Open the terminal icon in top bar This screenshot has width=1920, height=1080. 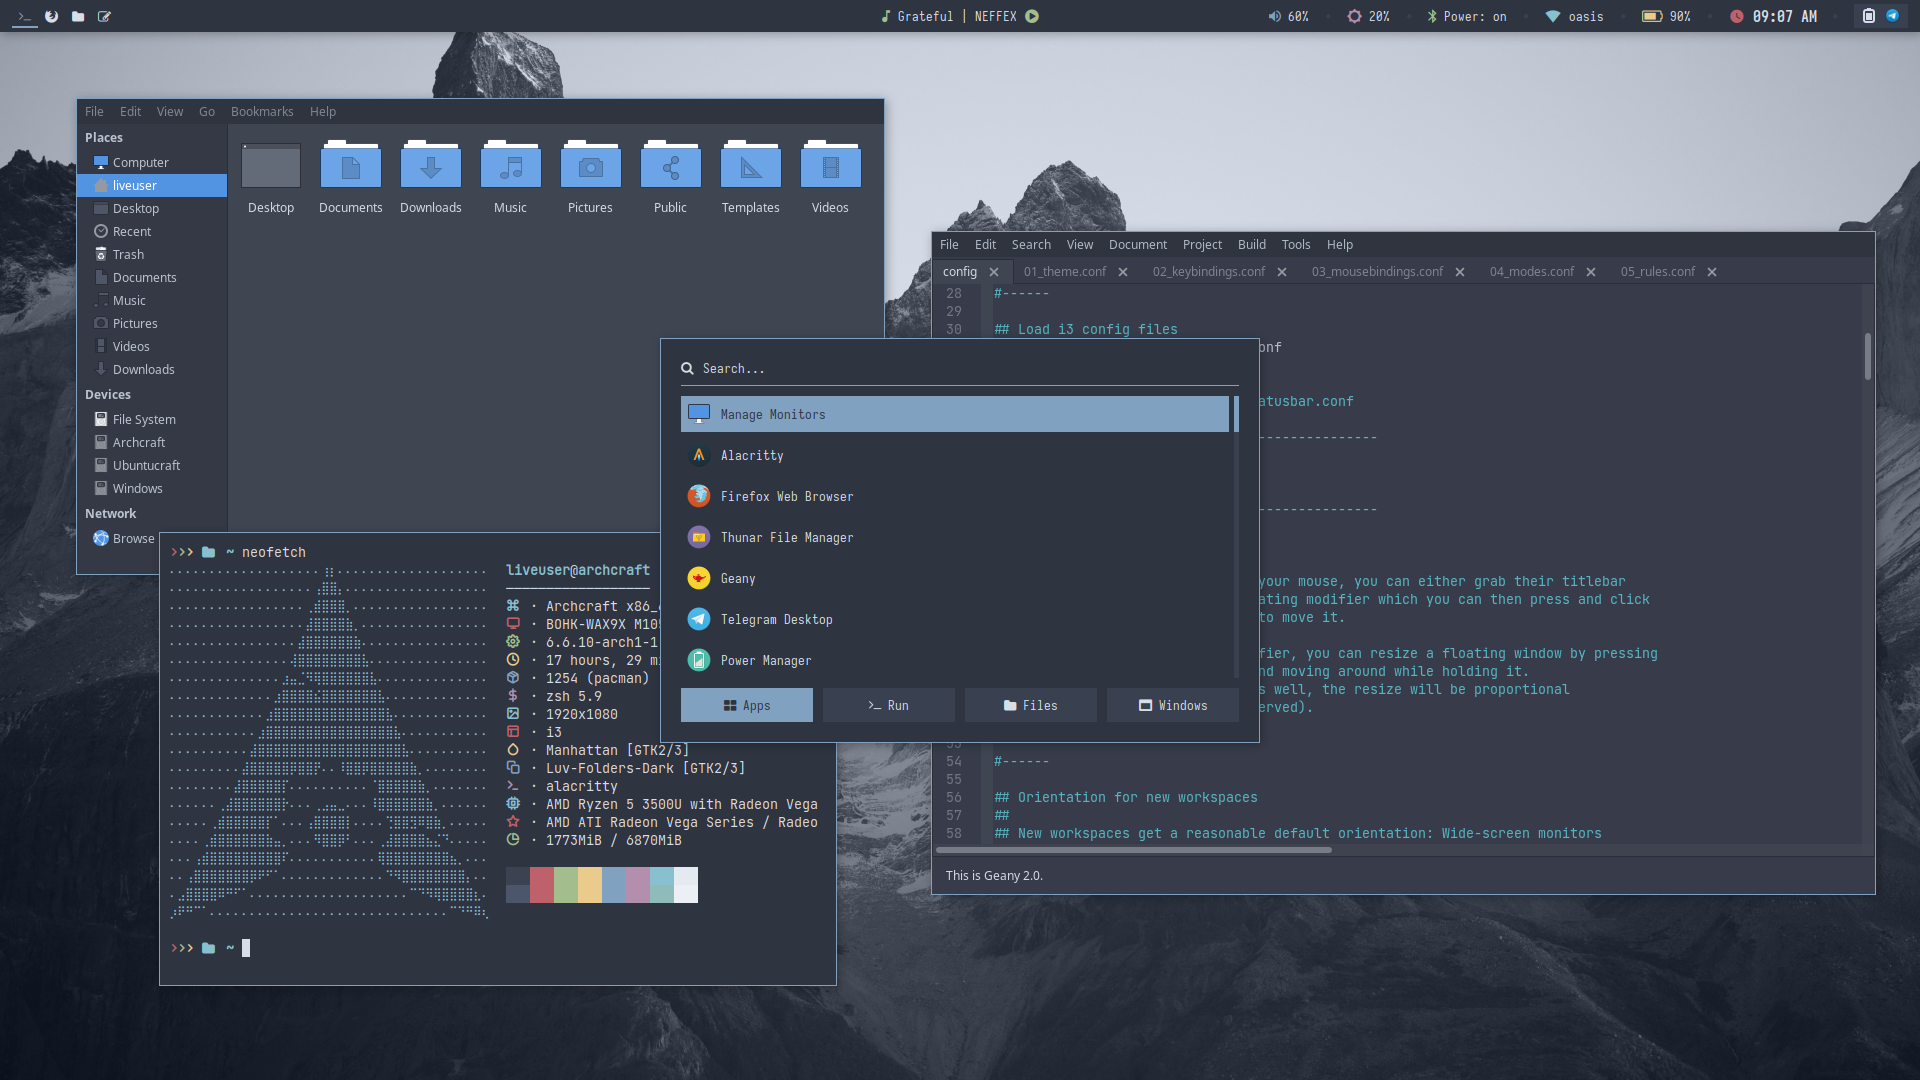(25, 16)
